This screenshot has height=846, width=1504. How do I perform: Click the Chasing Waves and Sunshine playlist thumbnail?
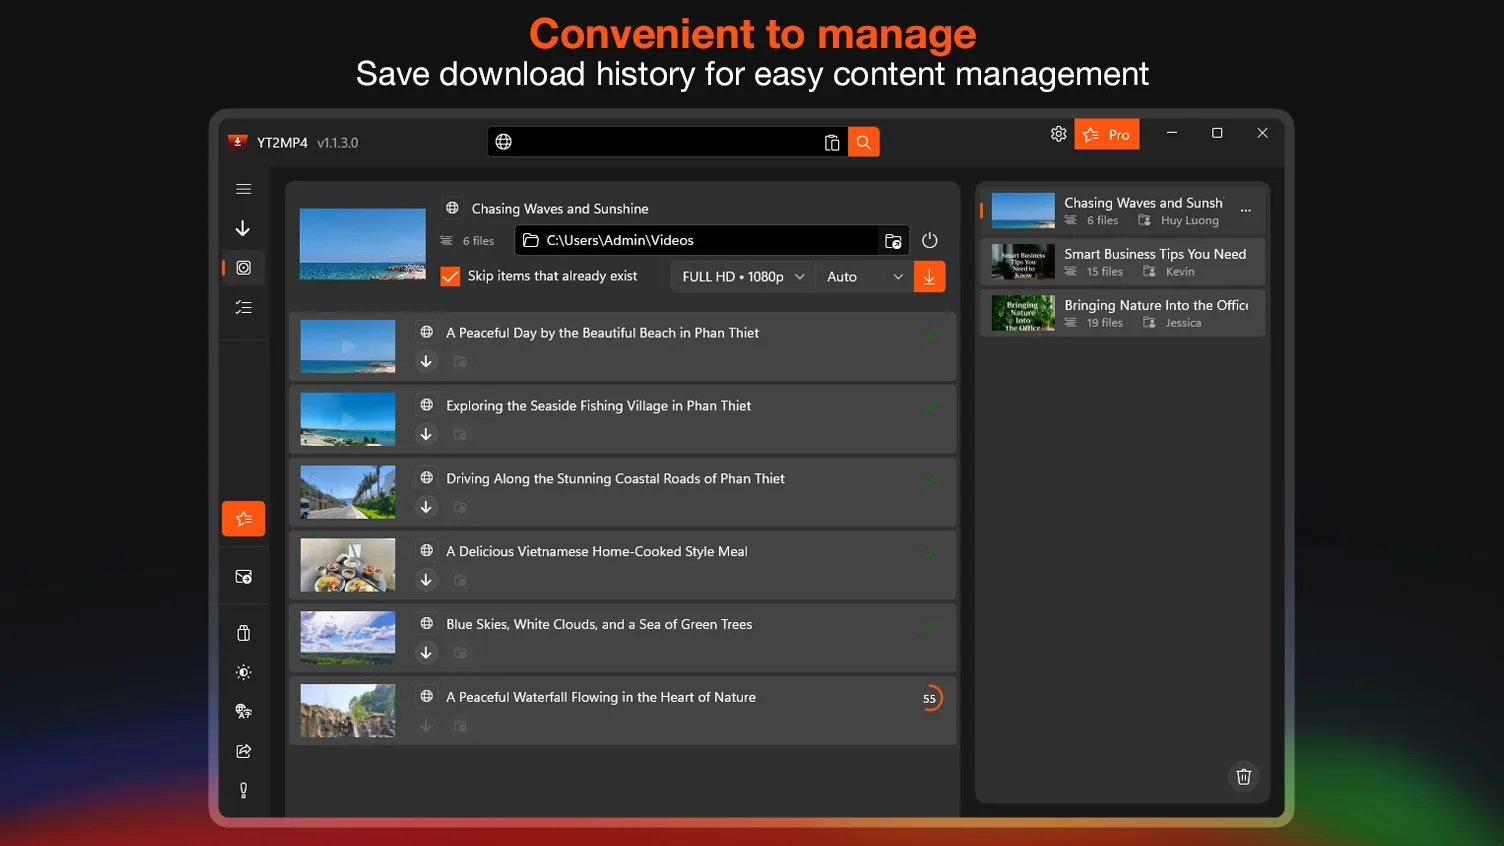(363, 244)
